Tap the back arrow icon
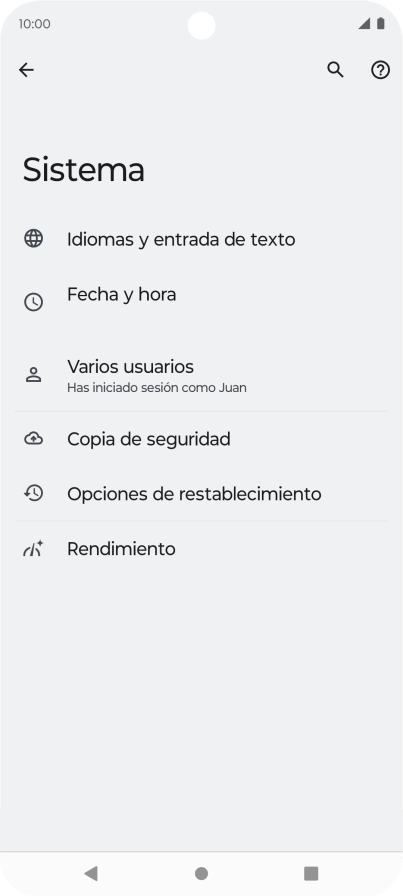Screen dimensions: 403x896 click(x=26, y=70)
